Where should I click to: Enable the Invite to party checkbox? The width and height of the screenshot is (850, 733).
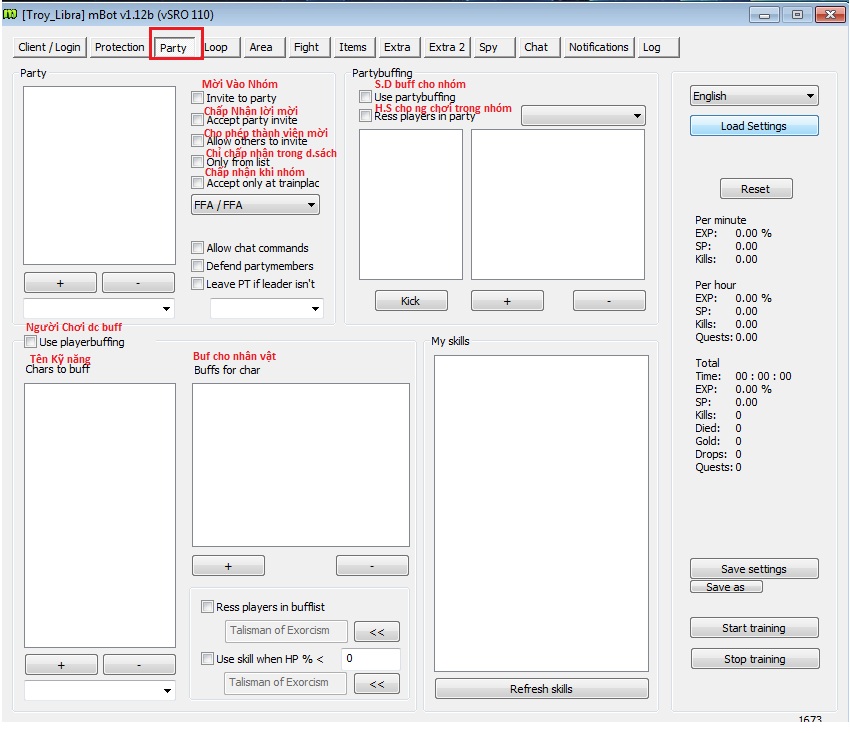[198, 98]
